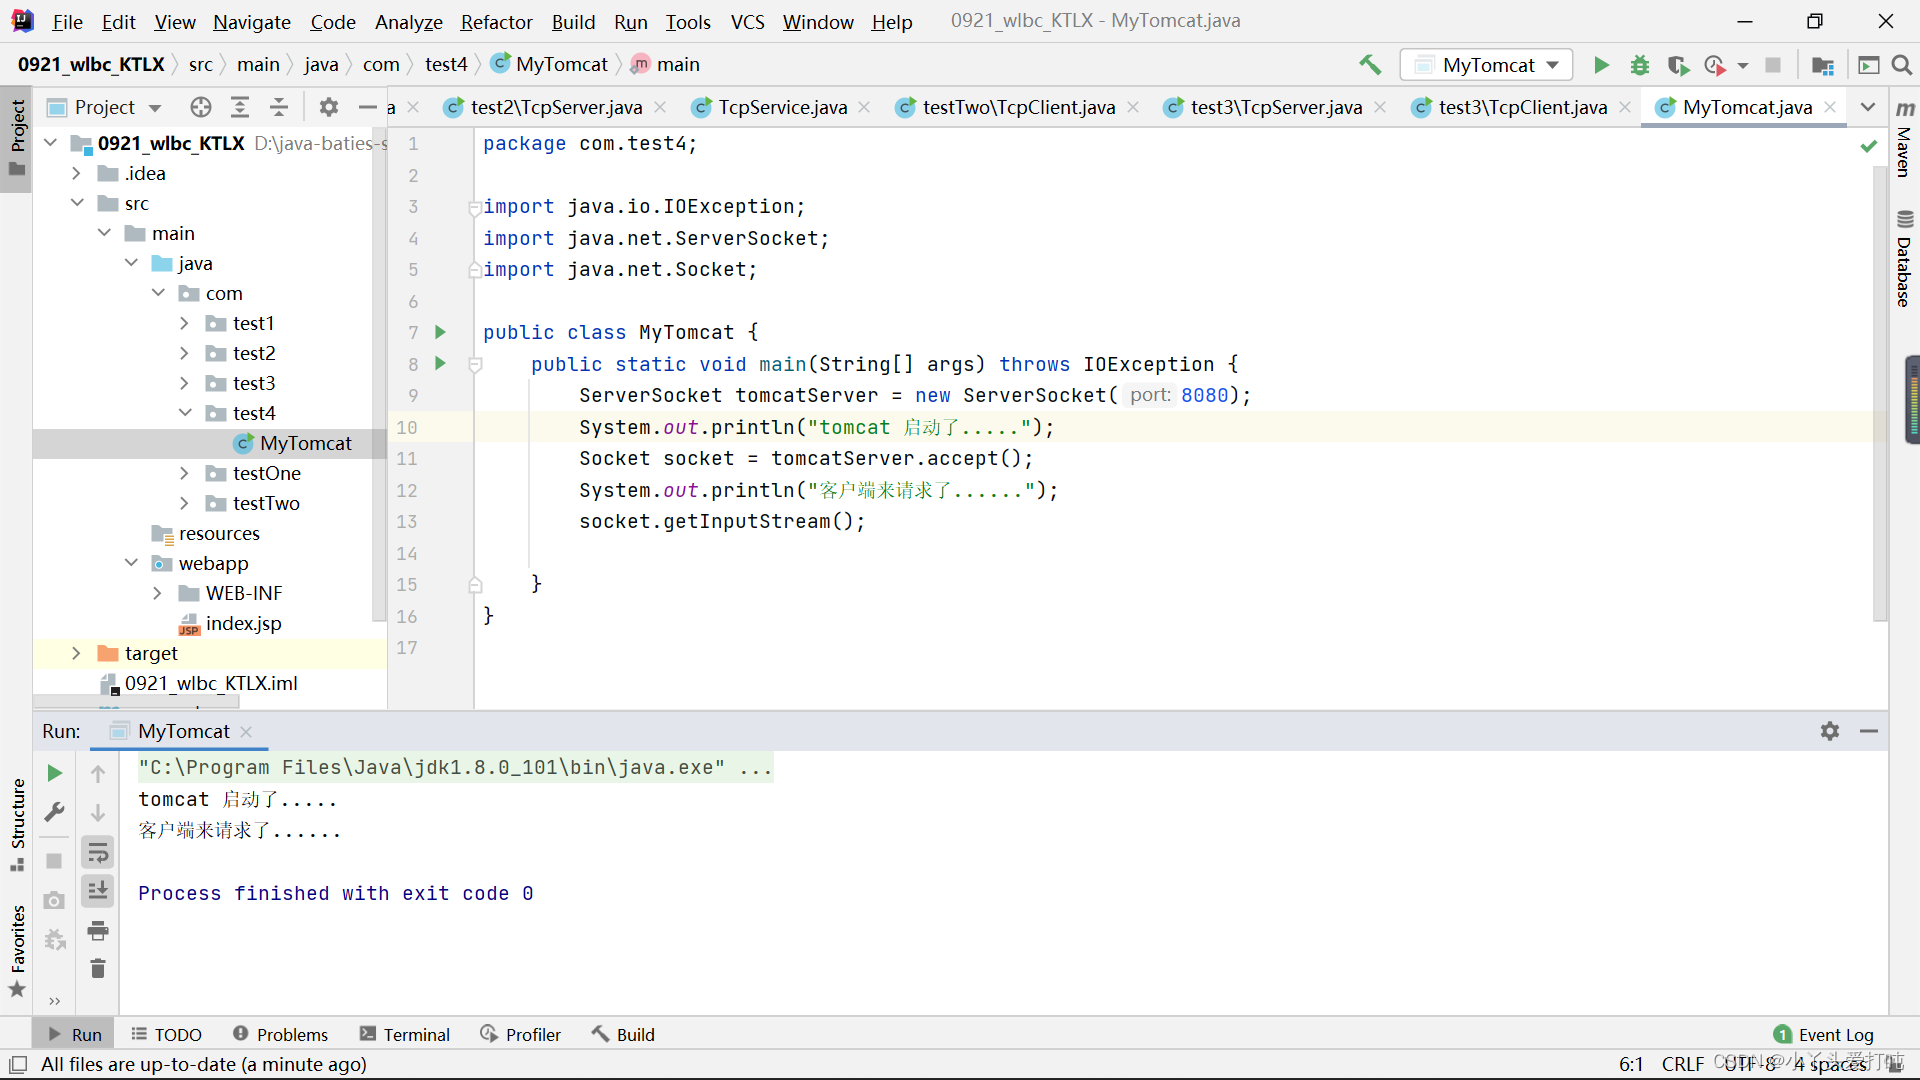Switch to the test3\TcpClient.java tab
The image size is (1920, 1080).
click(1523, 107)
